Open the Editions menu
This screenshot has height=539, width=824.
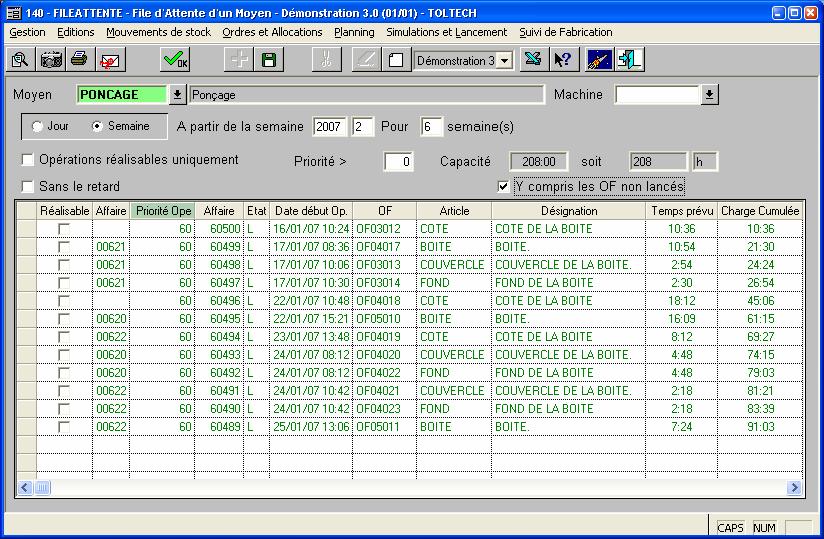tap(76, 32)
